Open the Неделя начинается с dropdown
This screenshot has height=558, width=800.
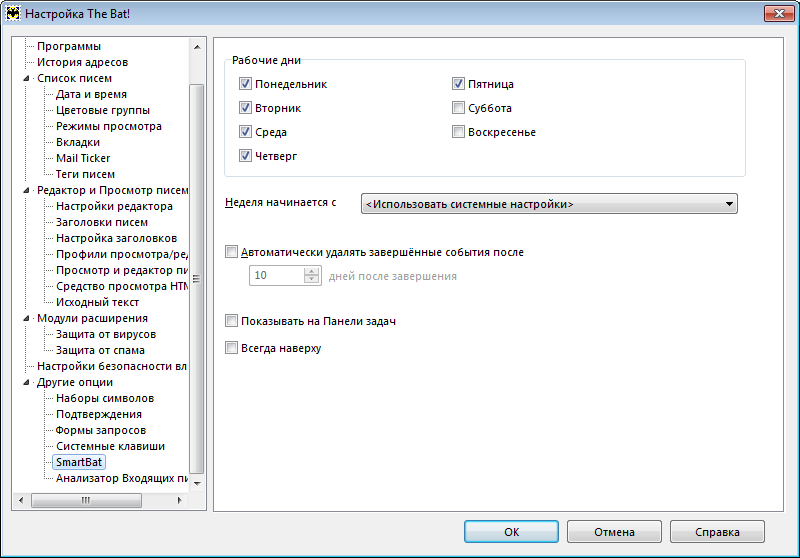click(549, 204)
